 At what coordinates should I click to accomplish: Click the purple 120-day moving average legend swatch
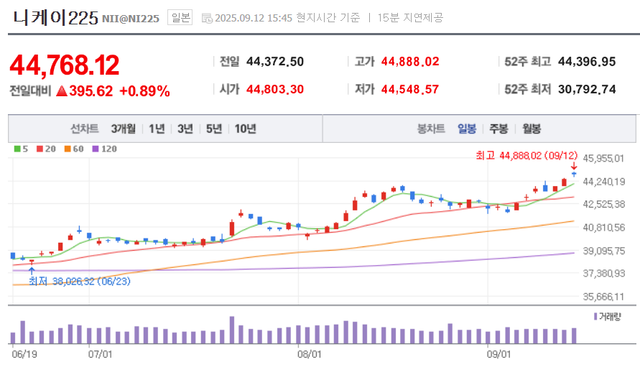coord(96,149)
